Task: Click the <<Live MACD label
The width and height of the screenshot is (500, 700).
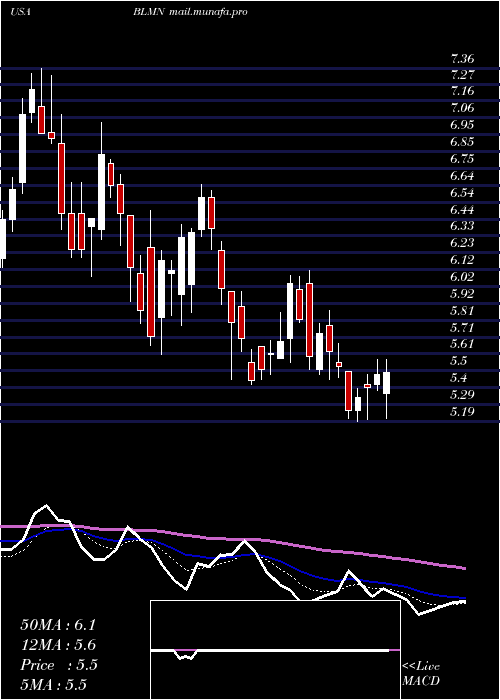Action: pos(421,673)
